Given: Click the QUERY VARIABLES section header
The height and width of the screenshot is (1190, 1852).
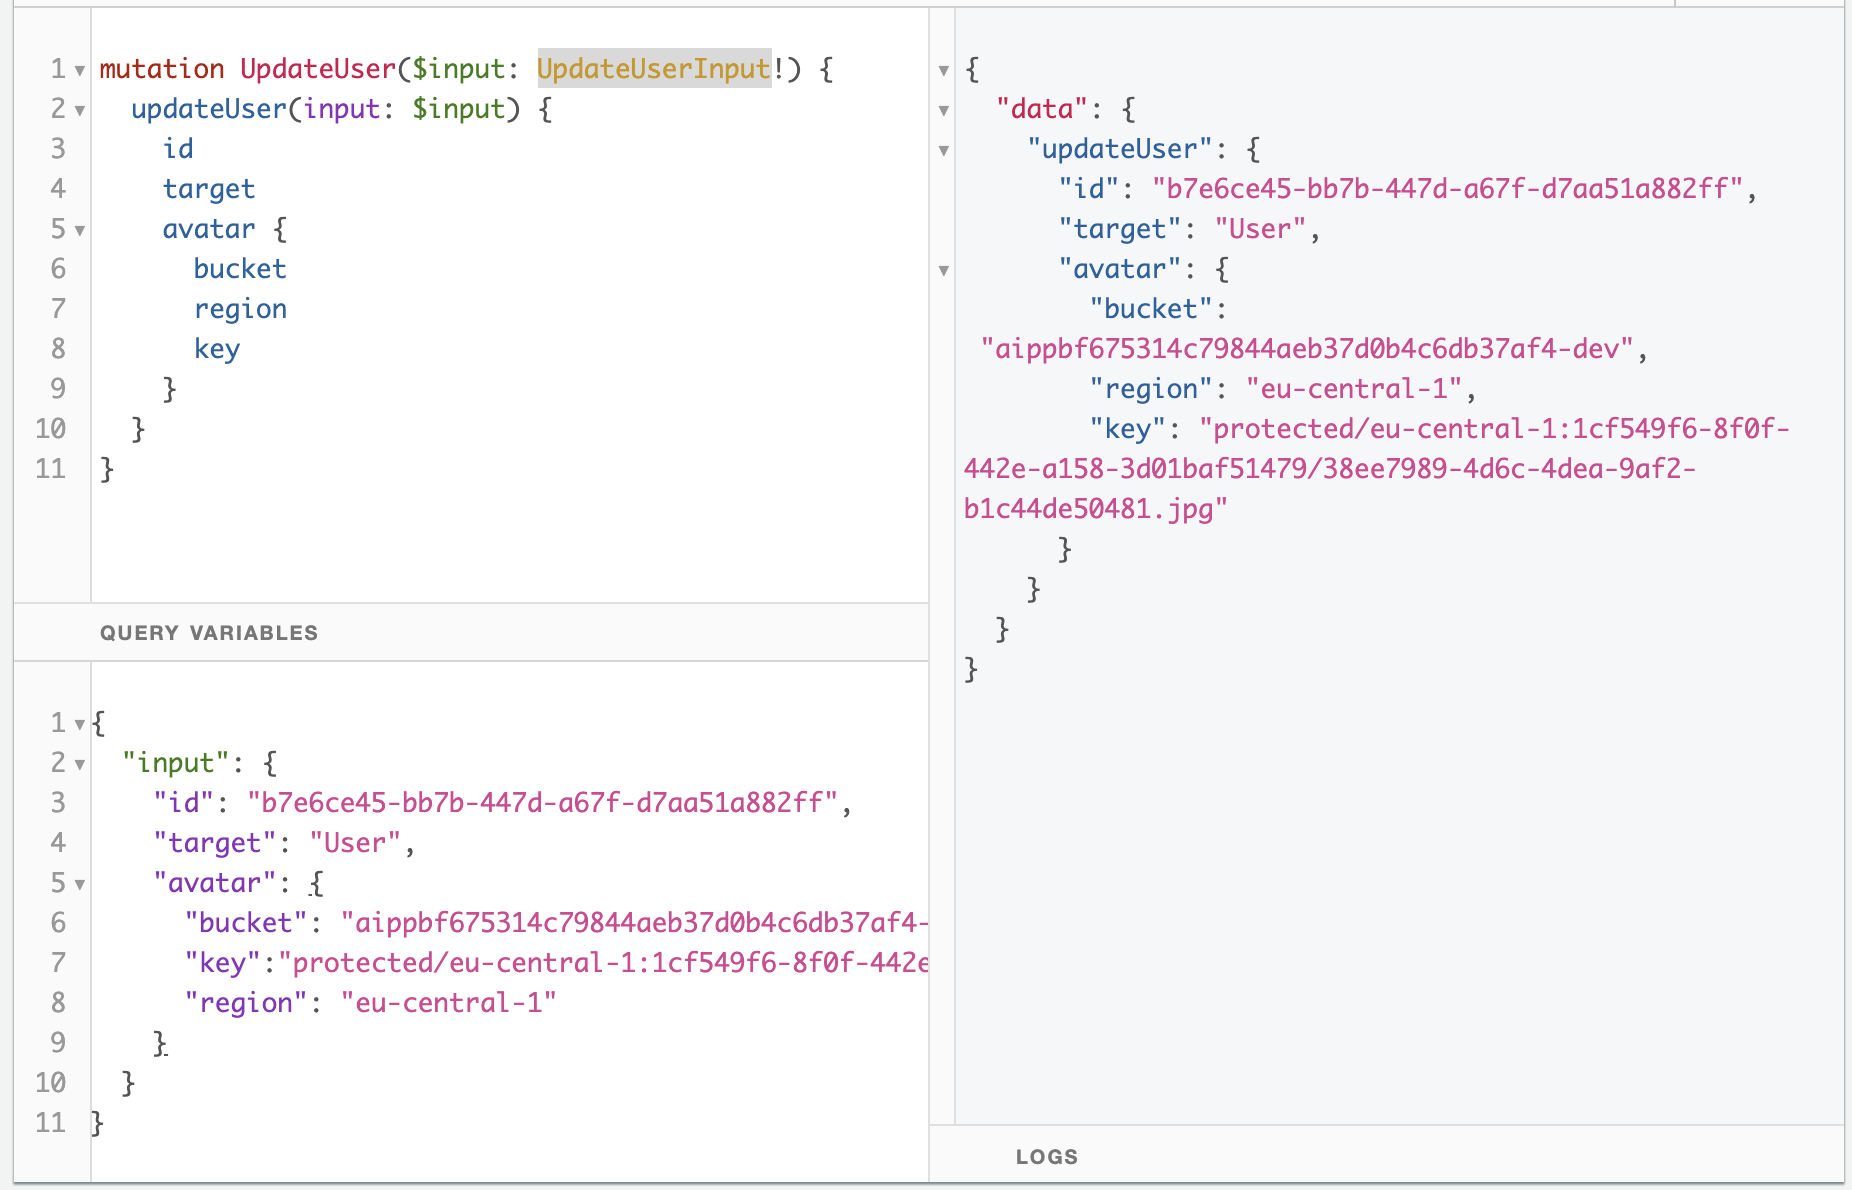Looking at the screenshot, I should click(209, 632).
